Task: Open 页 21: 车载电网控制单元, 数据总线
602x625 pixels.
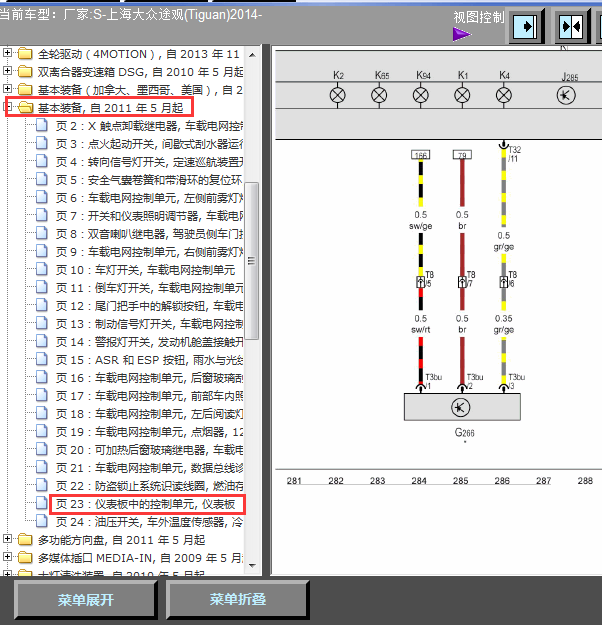Action: tap(150, 468)
